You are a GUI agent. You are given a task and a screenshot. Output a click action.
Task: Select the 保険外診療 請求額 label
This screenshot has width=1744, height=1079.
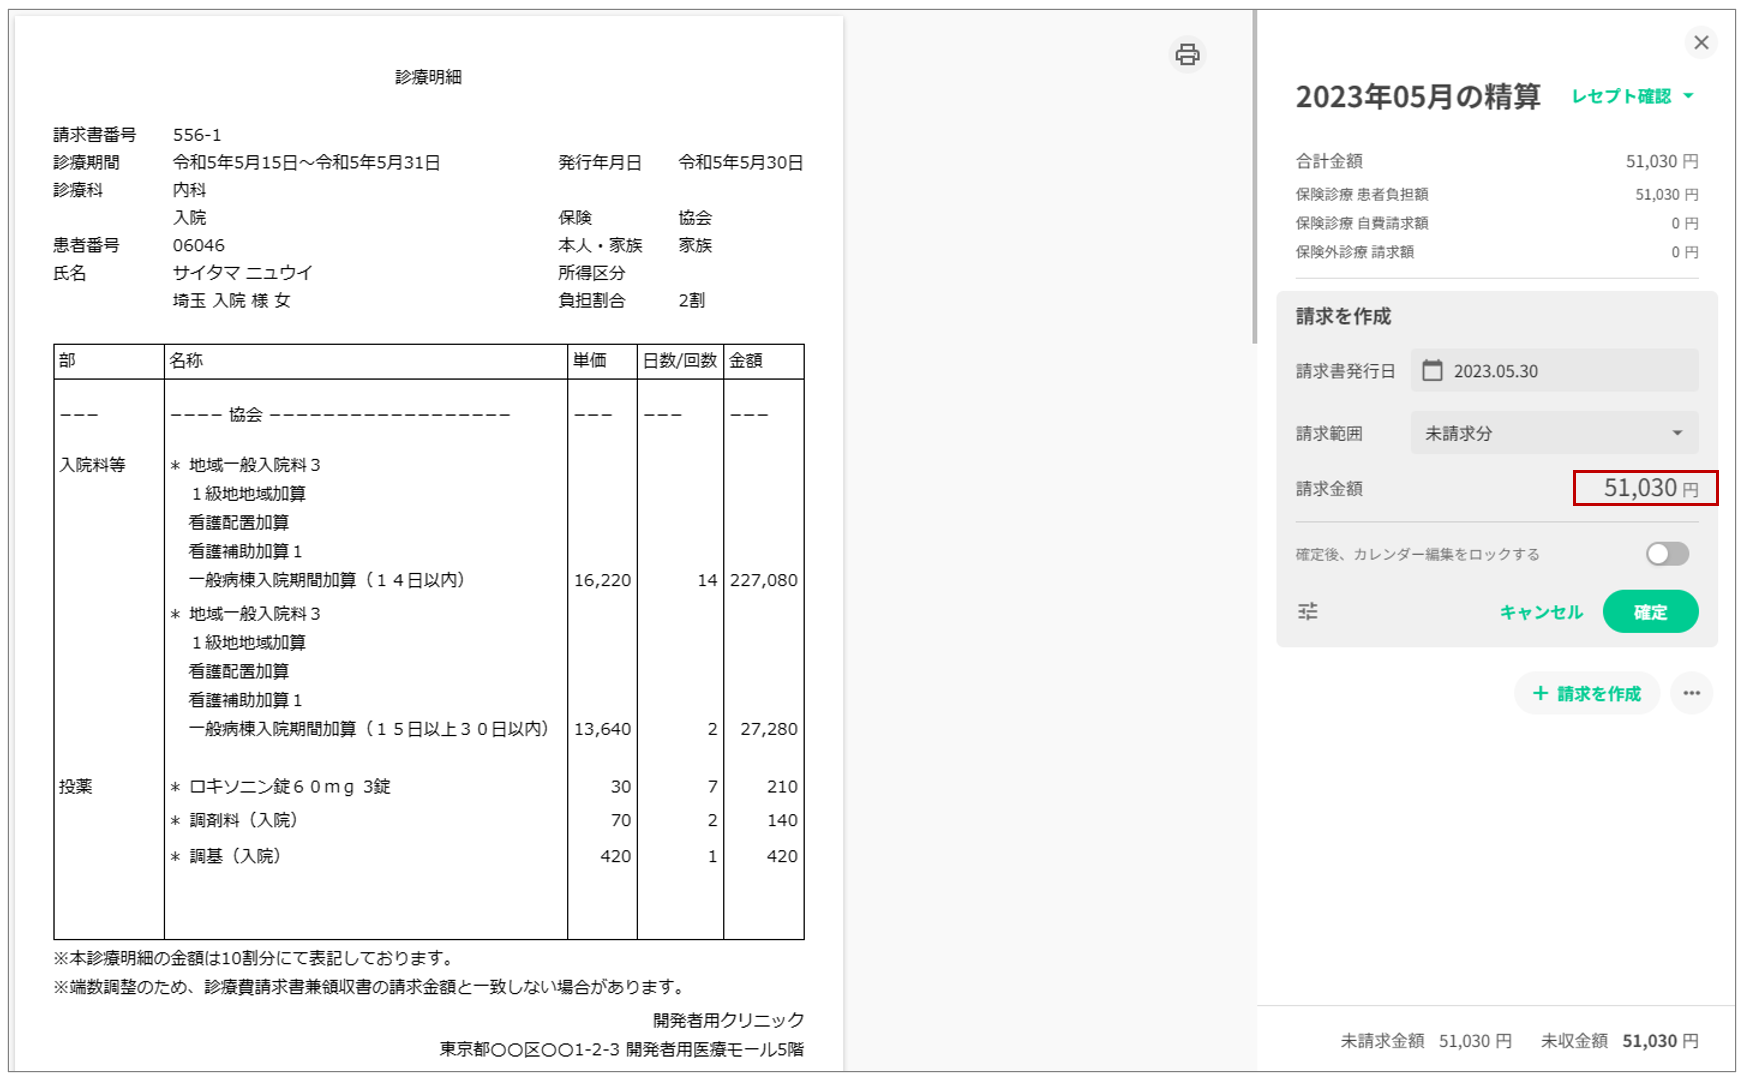click(1355, 252)
